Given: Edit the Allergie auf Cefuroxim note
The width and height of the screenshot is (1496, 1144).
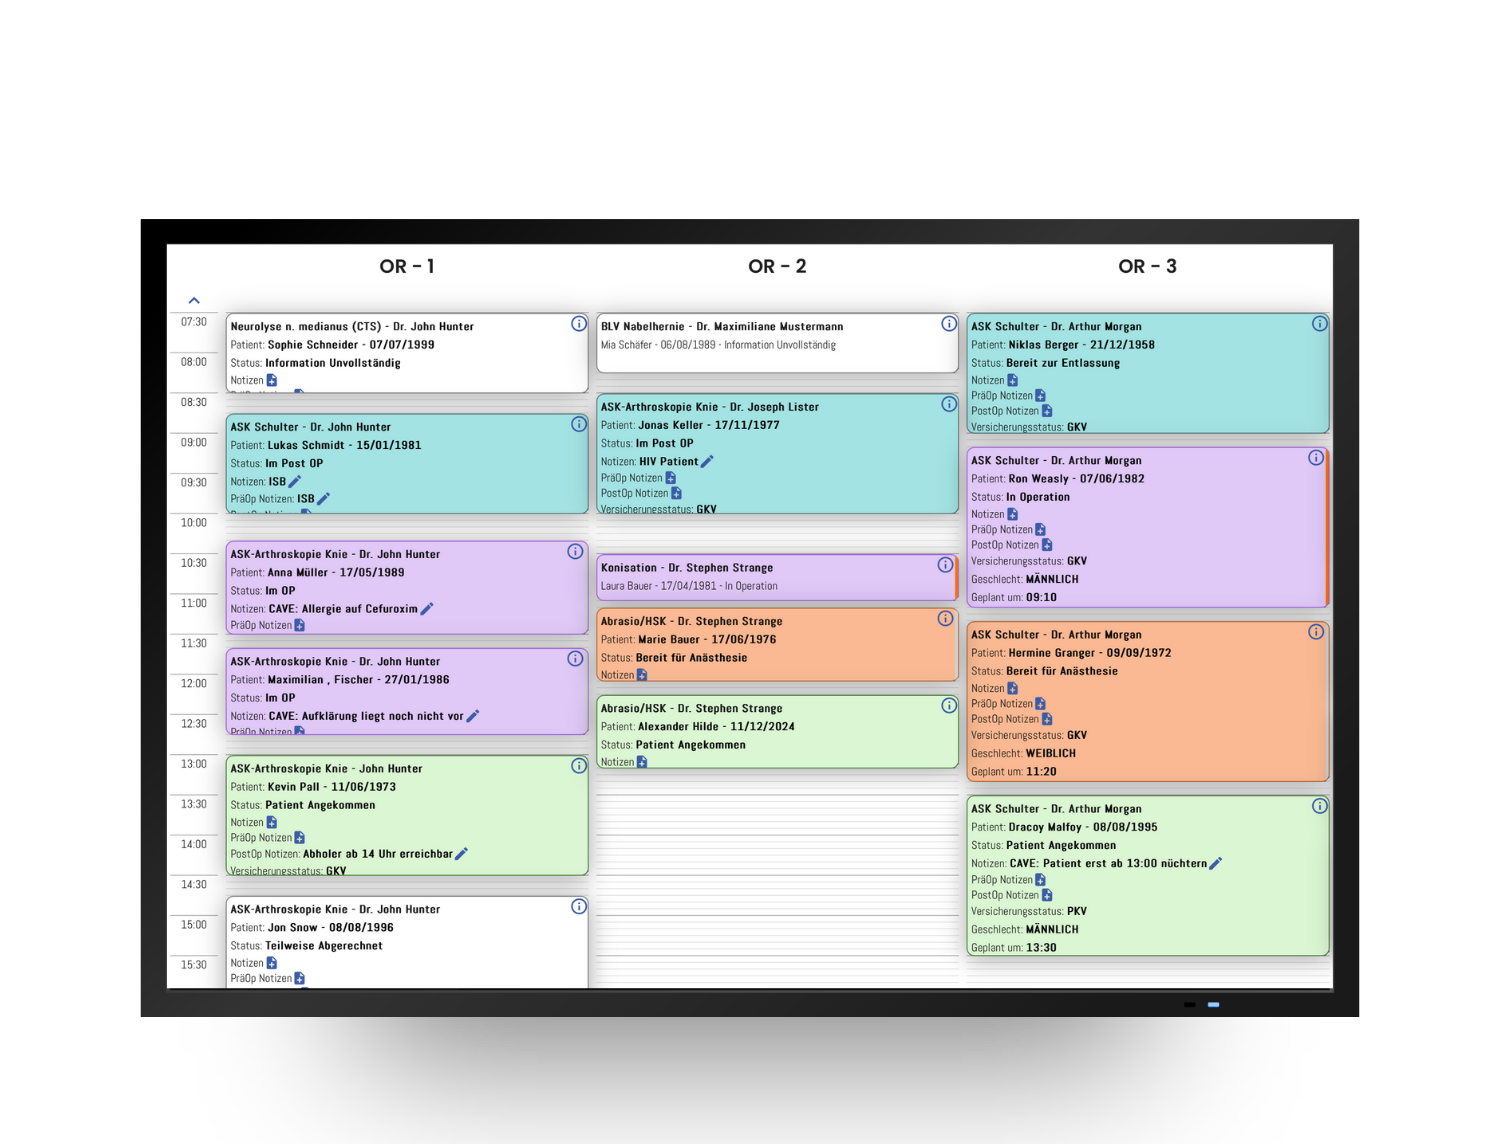Looking at the screenshot, I should (427, 609).
